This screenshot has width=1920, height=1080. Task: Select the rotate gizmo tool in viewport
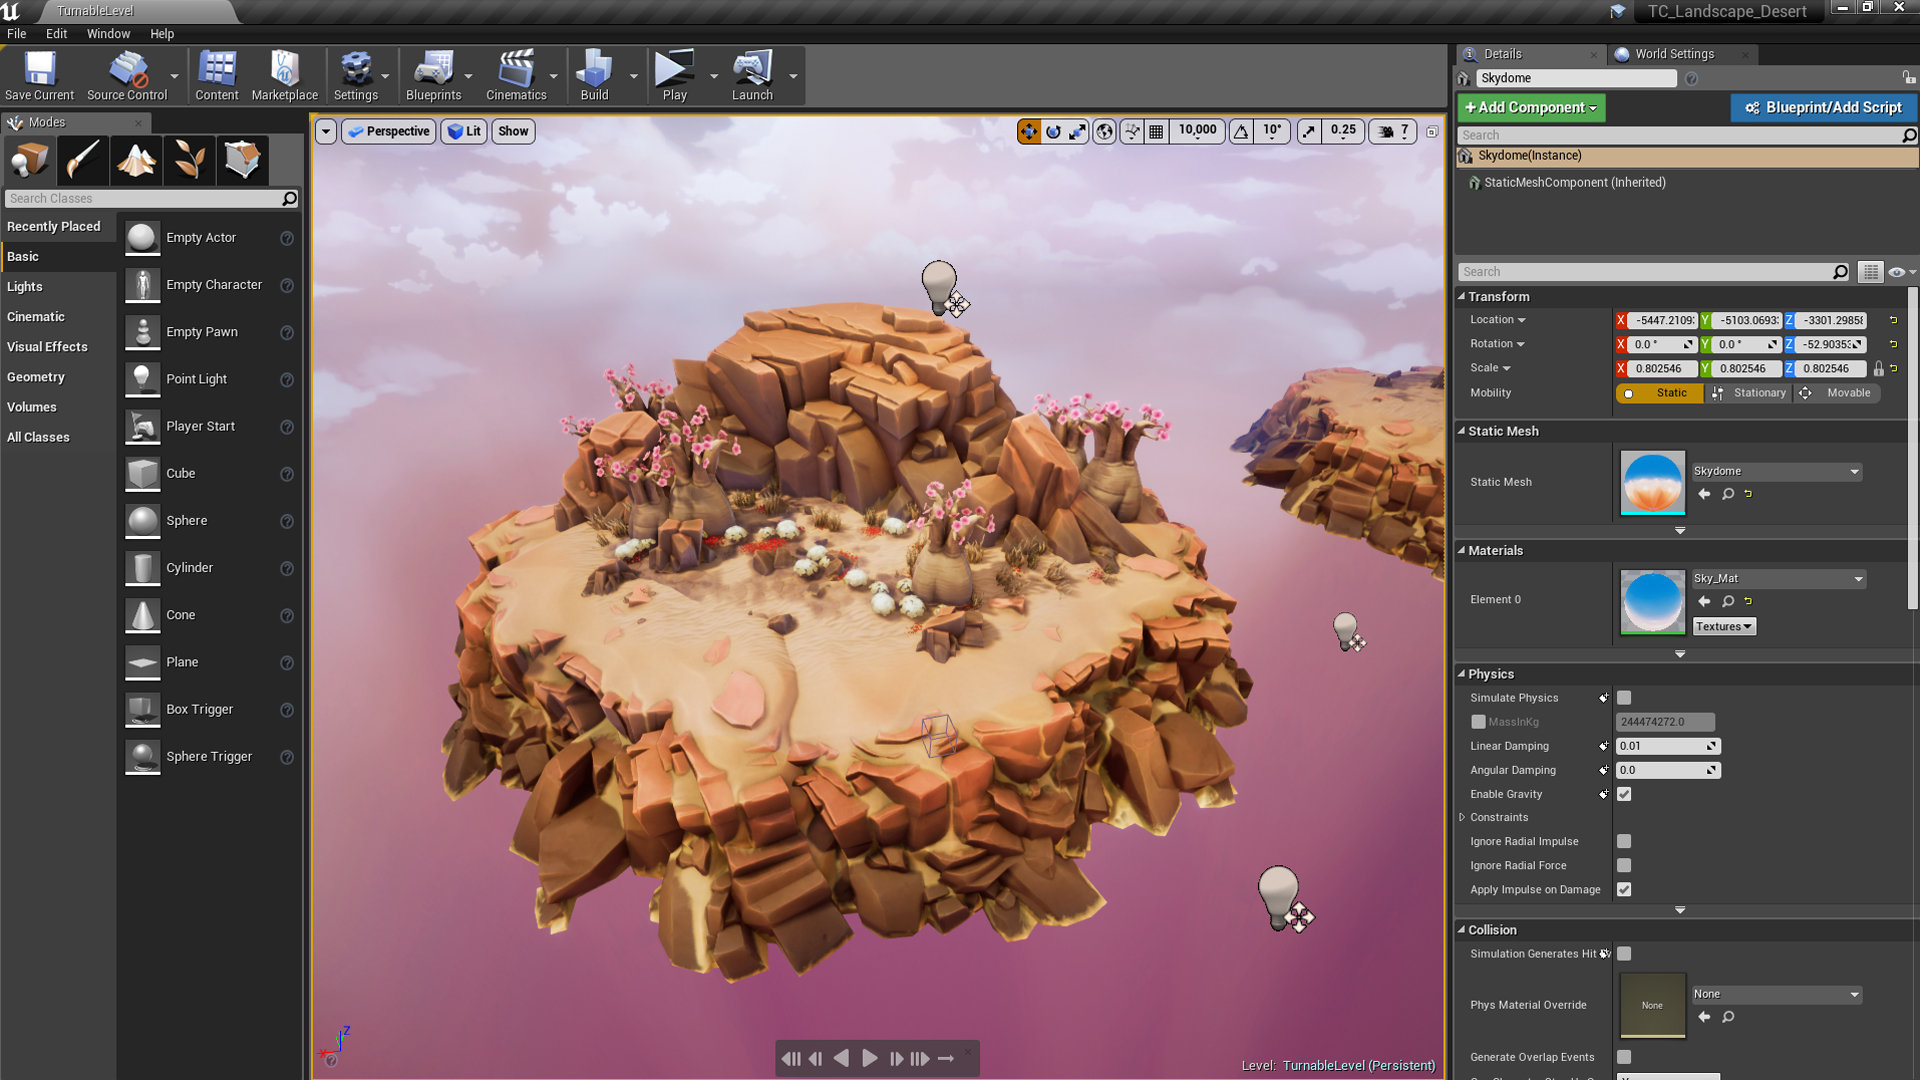tap(1053, 131)
